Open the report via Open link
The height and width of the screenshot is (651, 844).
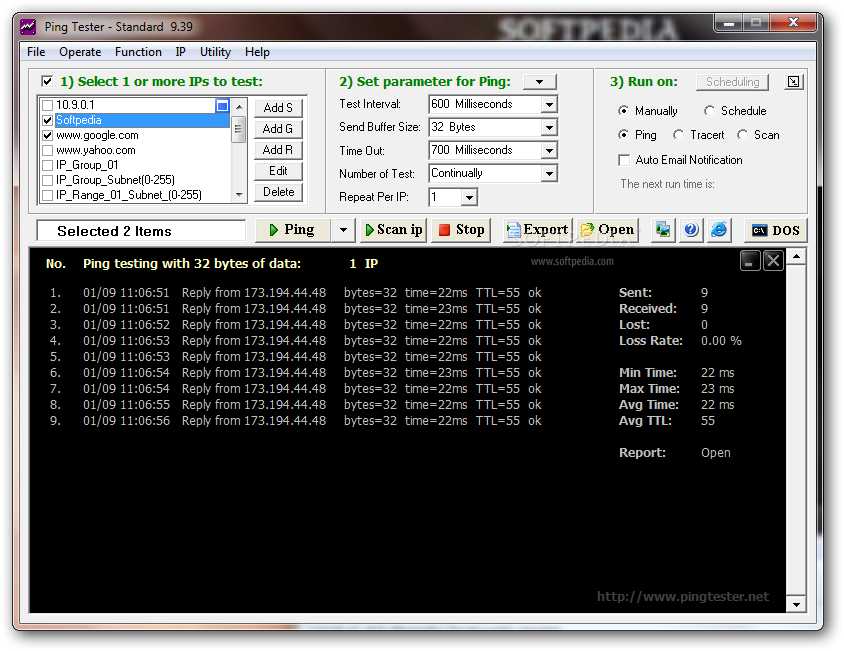(715, 453)
